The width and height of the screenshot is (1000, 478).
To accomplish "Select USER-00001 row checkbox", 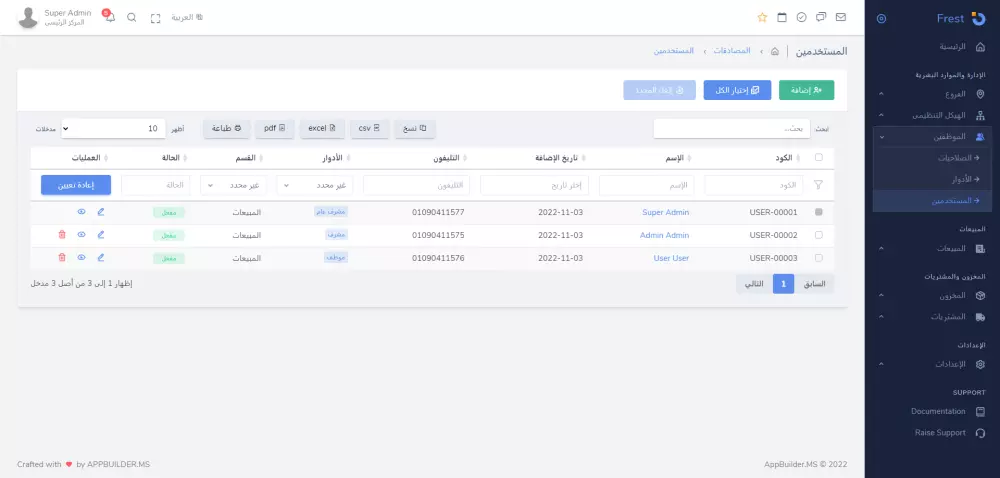I will click(819, 212).
